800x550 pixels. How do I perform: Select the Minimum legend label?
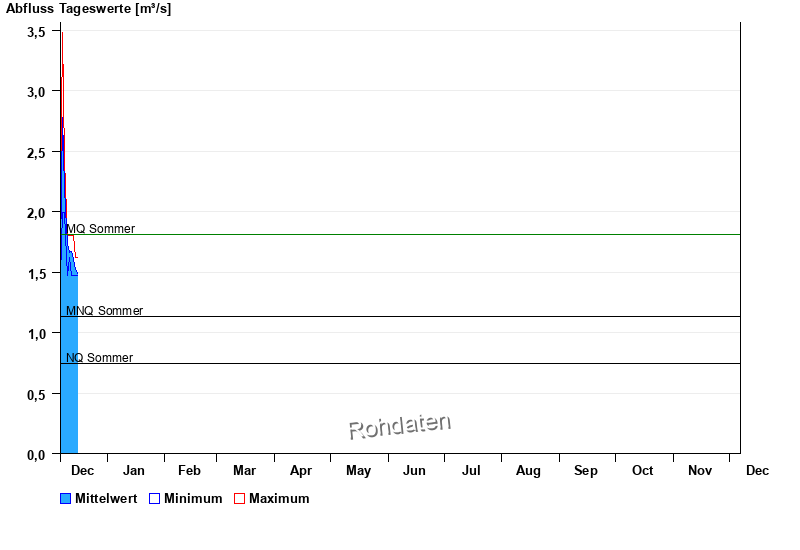(x=193, y=499)
